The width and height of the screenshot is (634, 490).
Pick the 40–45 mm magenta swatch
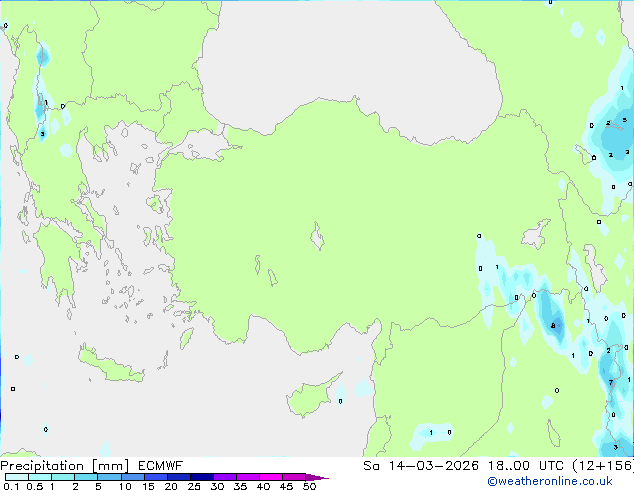271,477
